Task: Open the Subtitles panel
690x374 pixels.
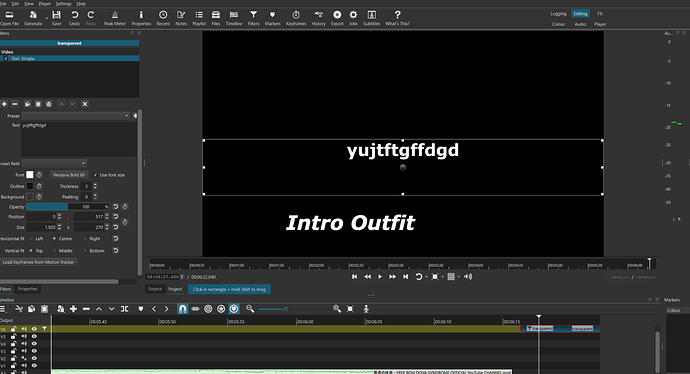Action: (371, 18)
